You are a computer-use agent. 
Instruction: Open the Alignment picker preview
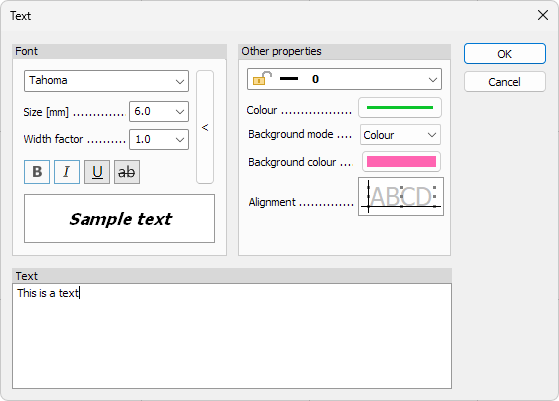coord(401,196)
